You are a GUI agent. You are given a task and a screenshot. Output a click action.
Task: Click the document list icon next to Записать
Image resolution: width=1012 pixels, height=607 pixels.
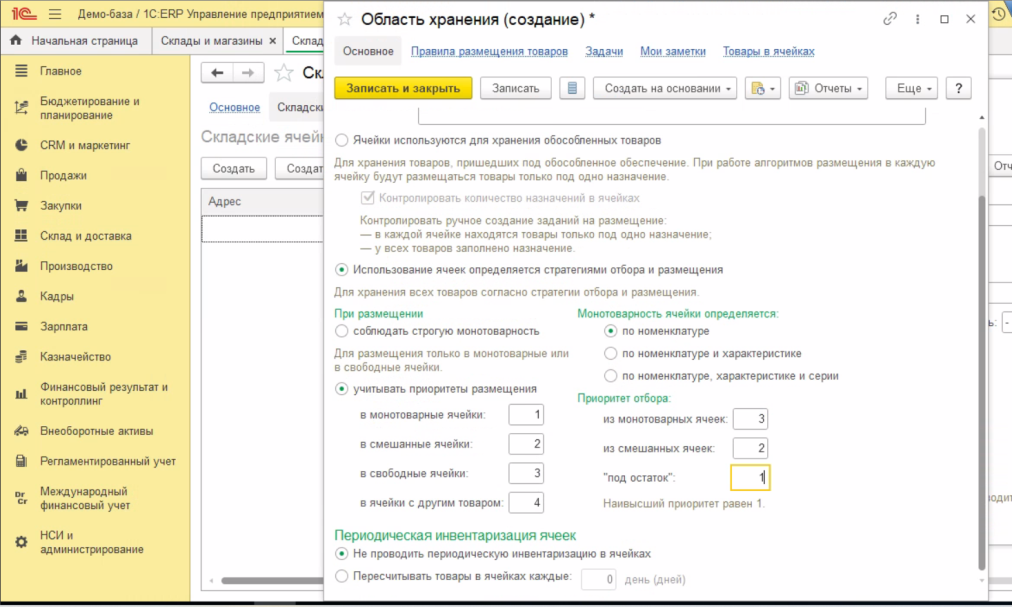(x=572, y=88)
